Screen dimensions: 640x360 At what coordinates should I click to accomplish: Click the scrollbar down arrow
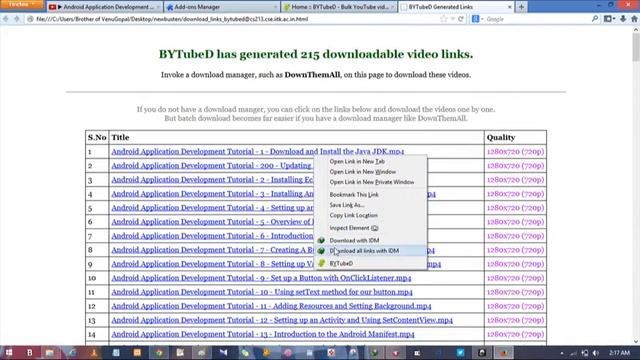636,342
